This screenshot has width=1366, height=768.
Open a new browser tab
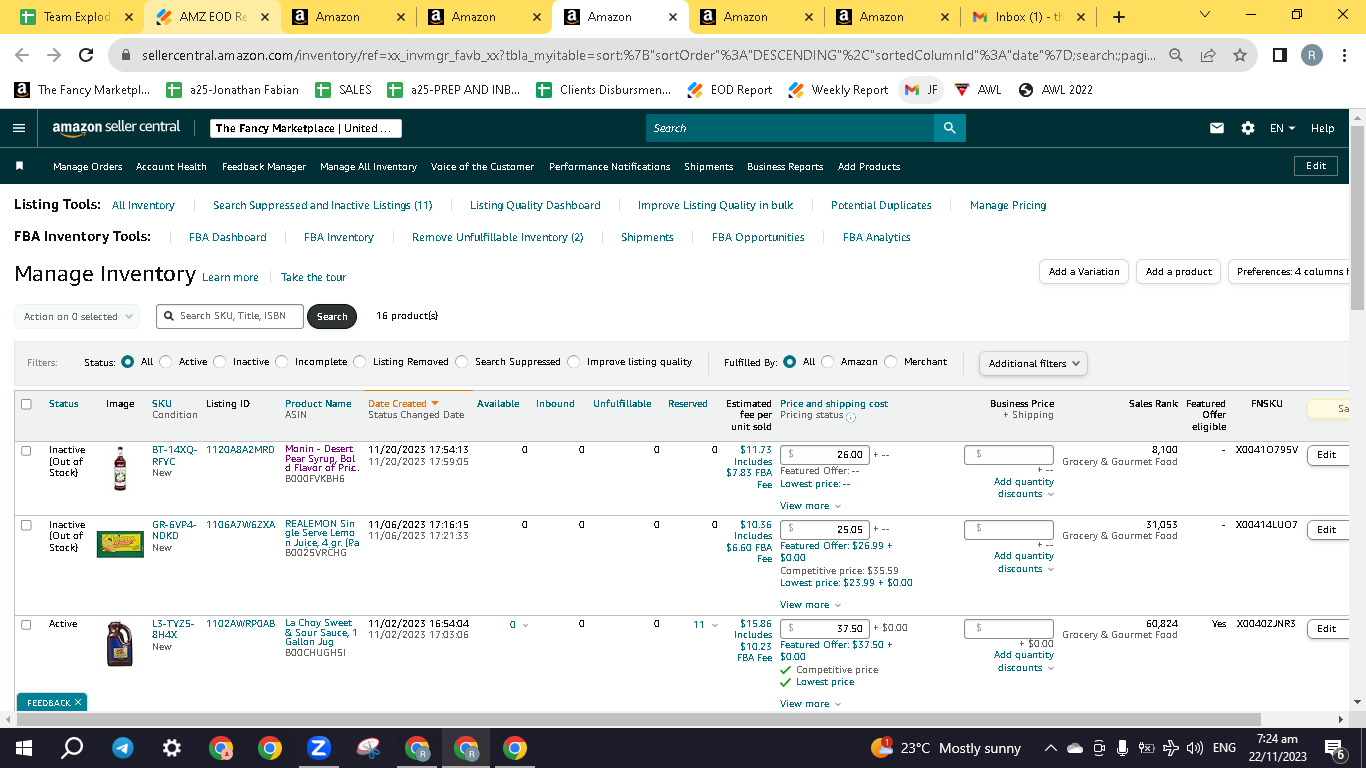pyautogui.click(x=1119, y=17)
